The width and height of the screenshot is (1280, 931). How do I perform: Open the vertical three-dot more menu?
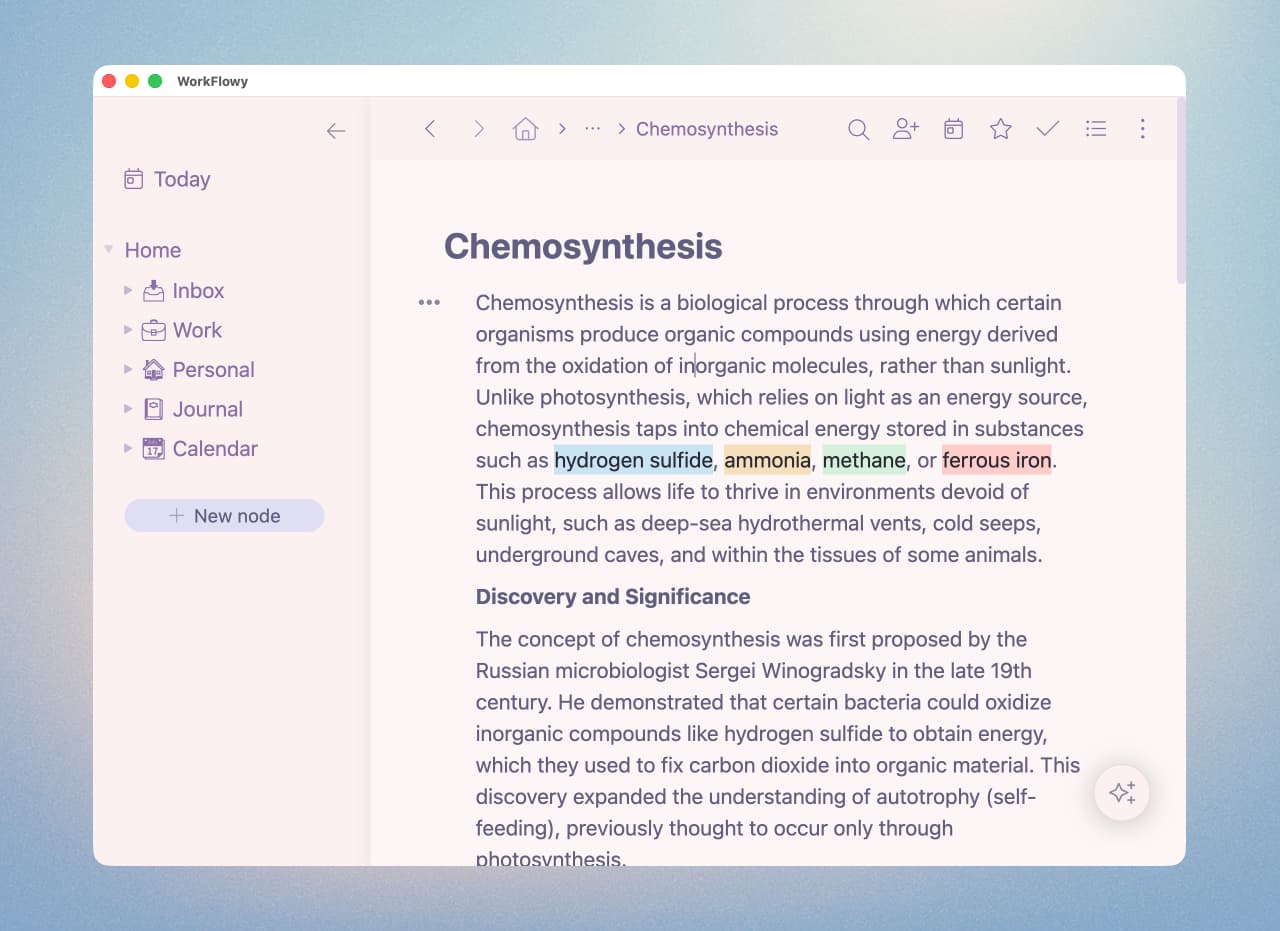(1142, 129)
